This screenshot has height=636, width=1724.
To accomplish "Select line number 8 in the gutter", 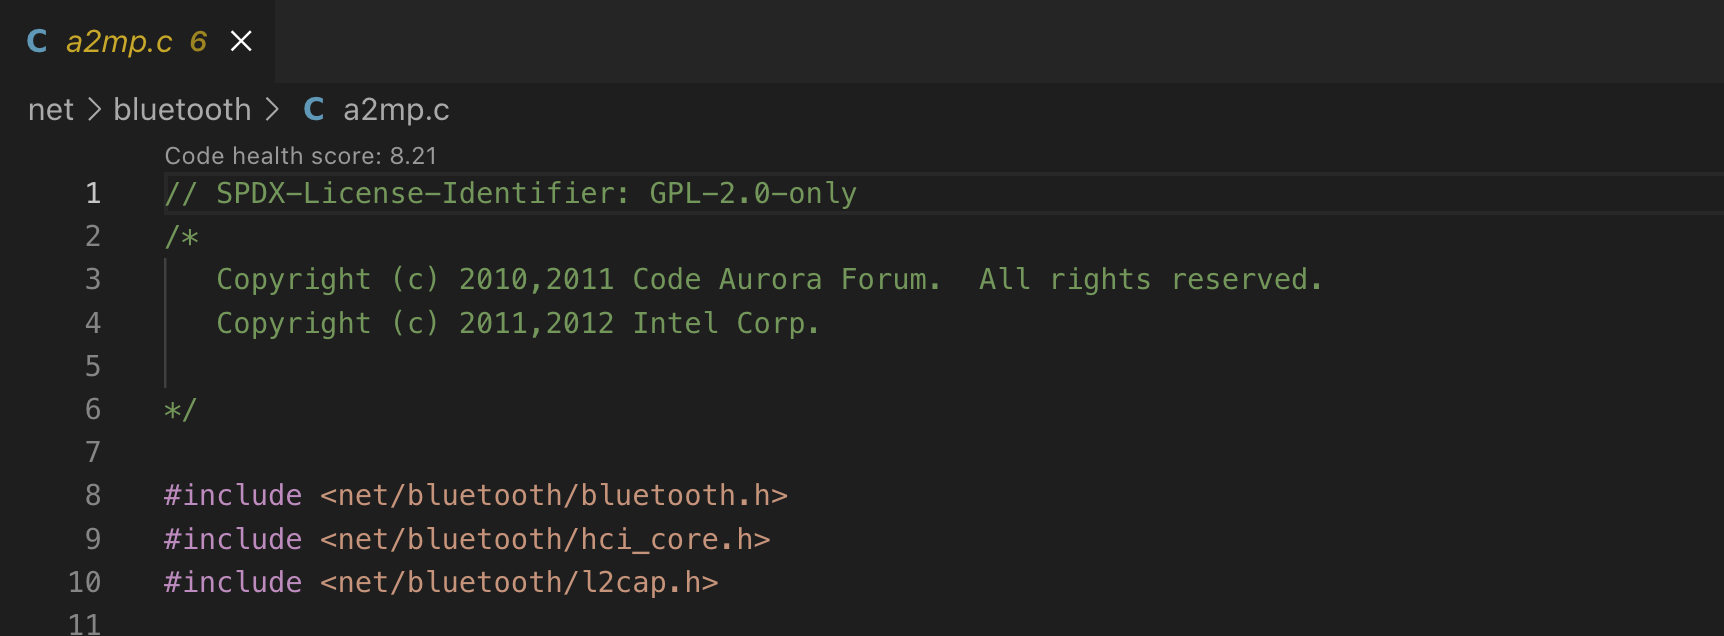I will (92, 495).
